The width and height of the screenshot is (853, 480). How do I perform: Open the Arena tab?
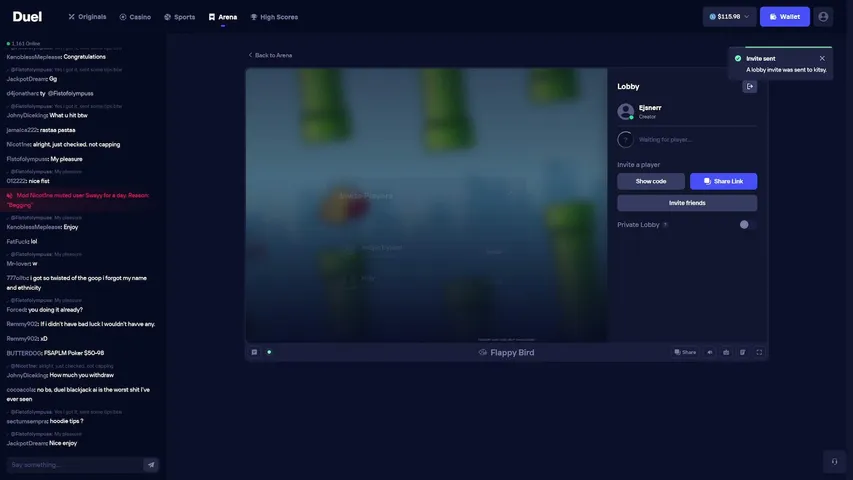pyautogui.click(x=223, y=17)
